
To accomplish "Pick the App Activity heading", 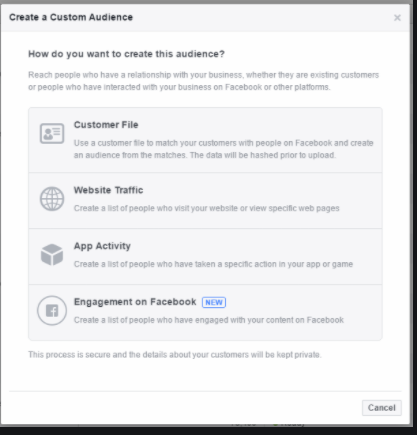I will click(x=102, y=246).
